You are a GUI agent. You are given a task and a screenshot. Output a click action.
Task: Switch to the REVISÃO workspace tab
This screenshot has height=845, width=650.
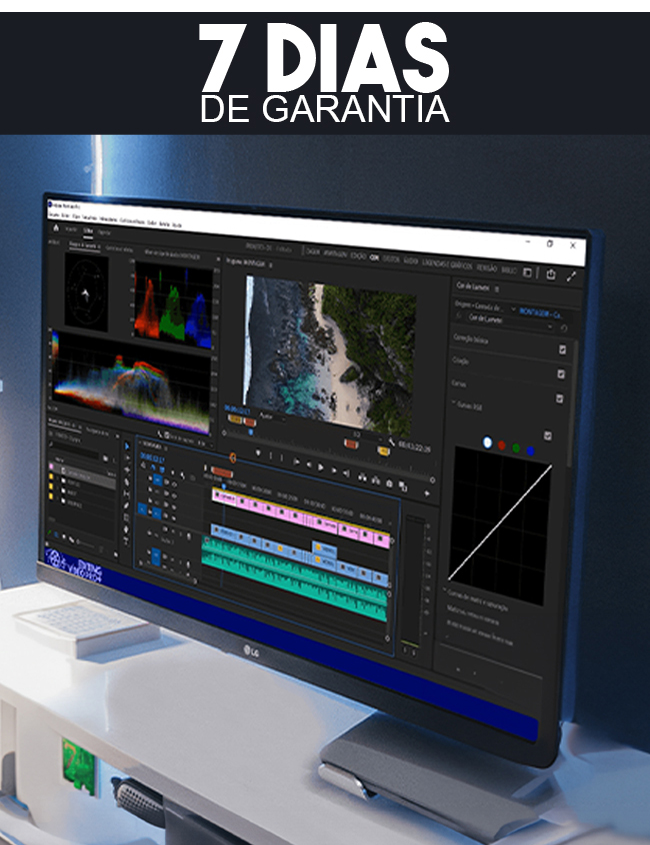487,268
